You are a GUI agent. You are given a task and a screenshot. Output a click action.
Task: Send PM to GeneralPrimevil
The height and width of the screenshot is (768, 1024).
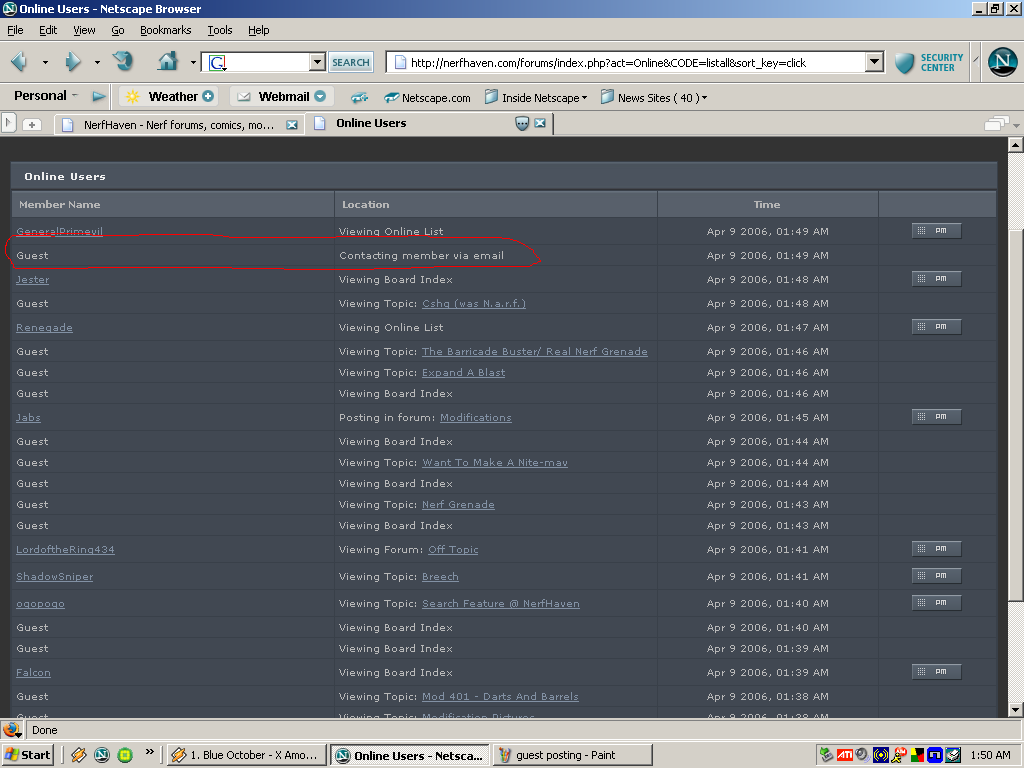point(936,231)
